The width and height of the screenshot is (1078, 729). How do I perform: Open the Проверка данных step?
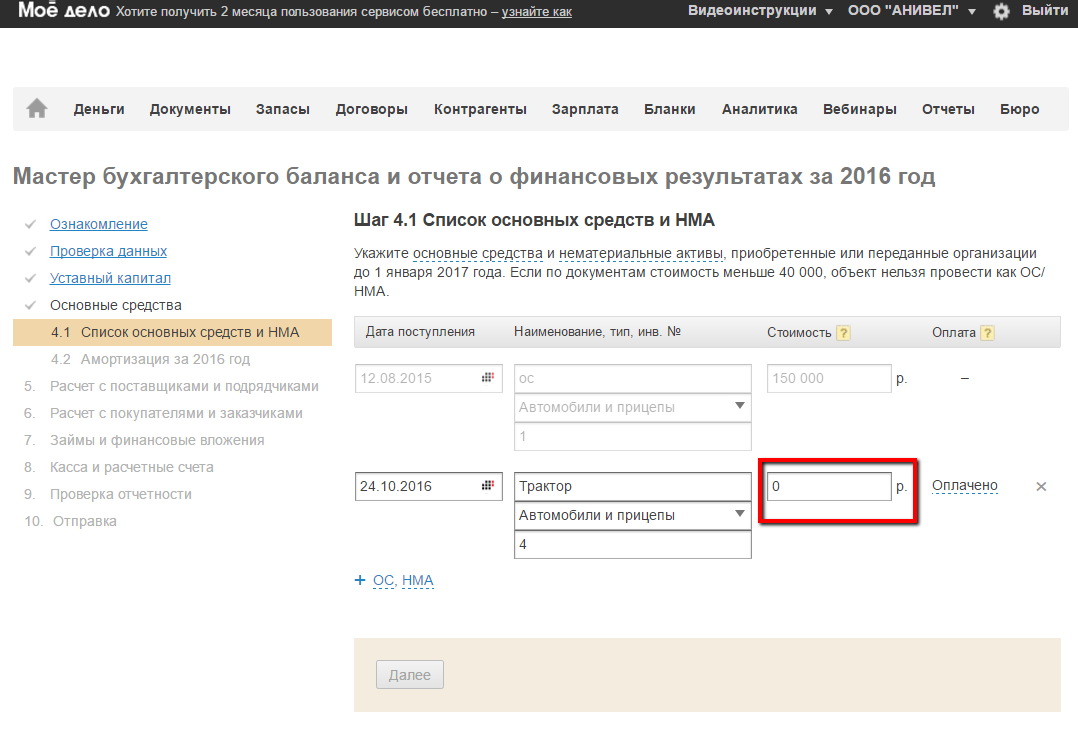pyautogui.click(x=108, y=251)
